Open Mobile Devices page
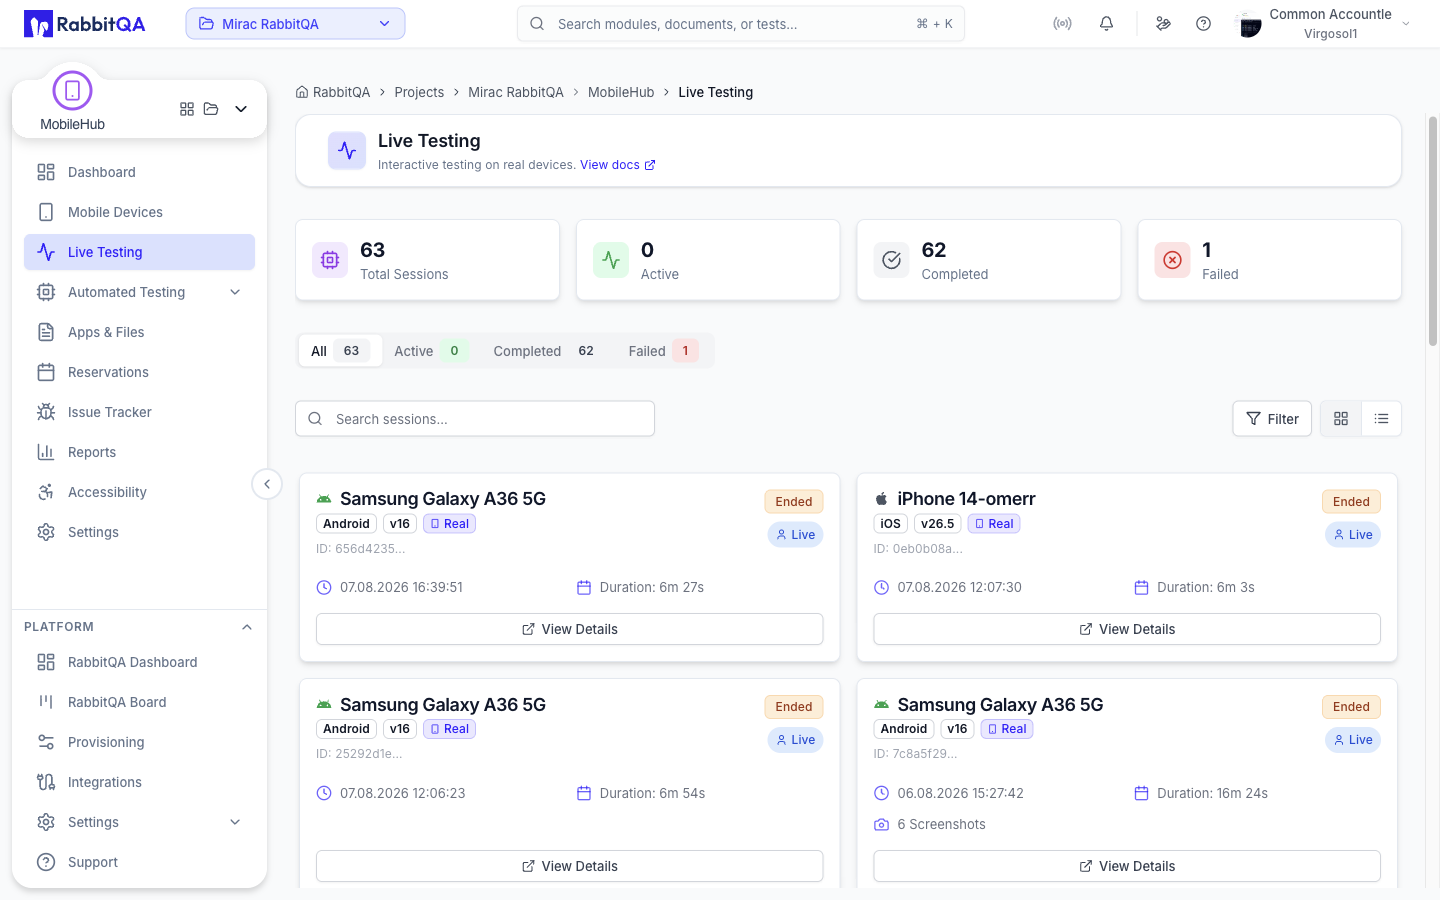The height and width of the screenshot is (900, 1440). pos(139,212)
